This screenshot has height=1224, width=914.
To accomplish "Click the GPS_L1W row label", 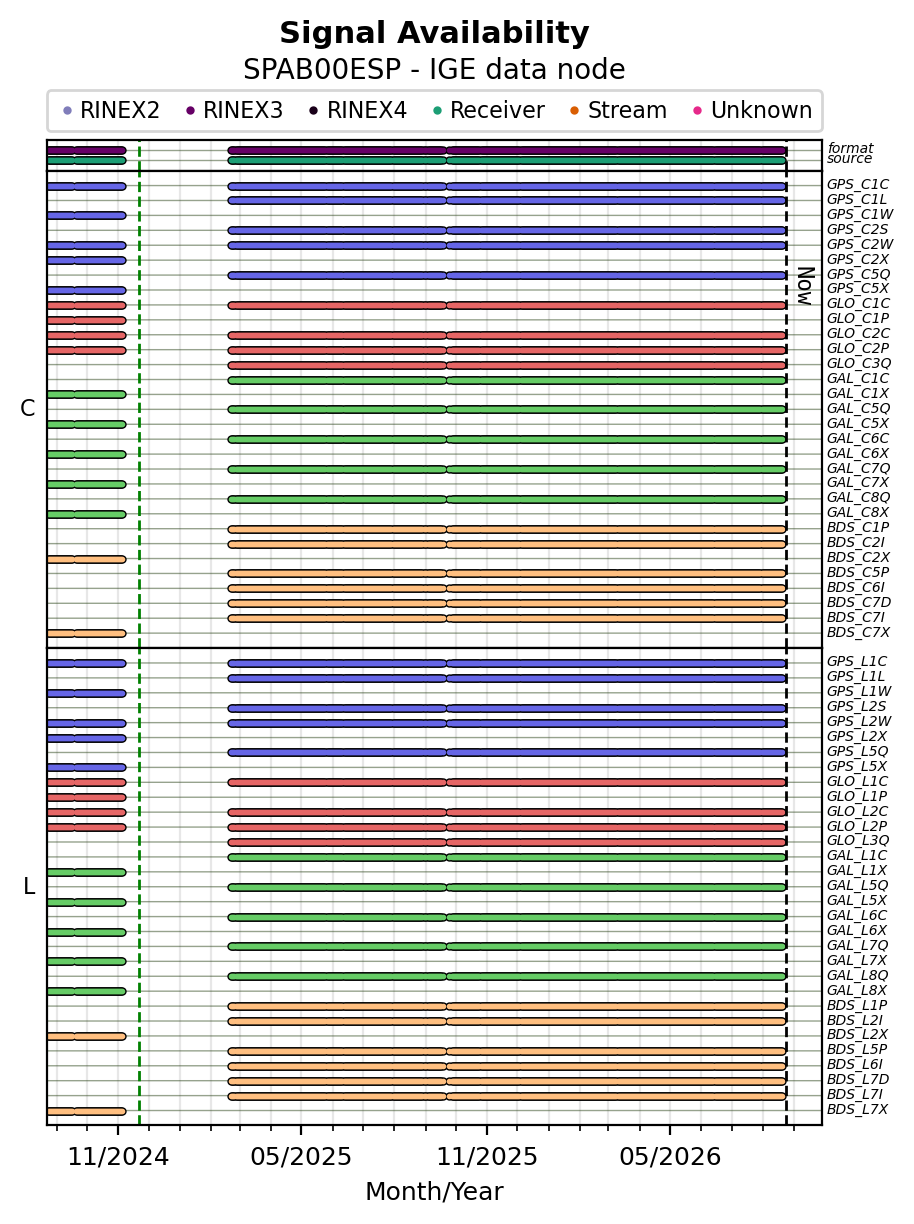I will point(858,692).
